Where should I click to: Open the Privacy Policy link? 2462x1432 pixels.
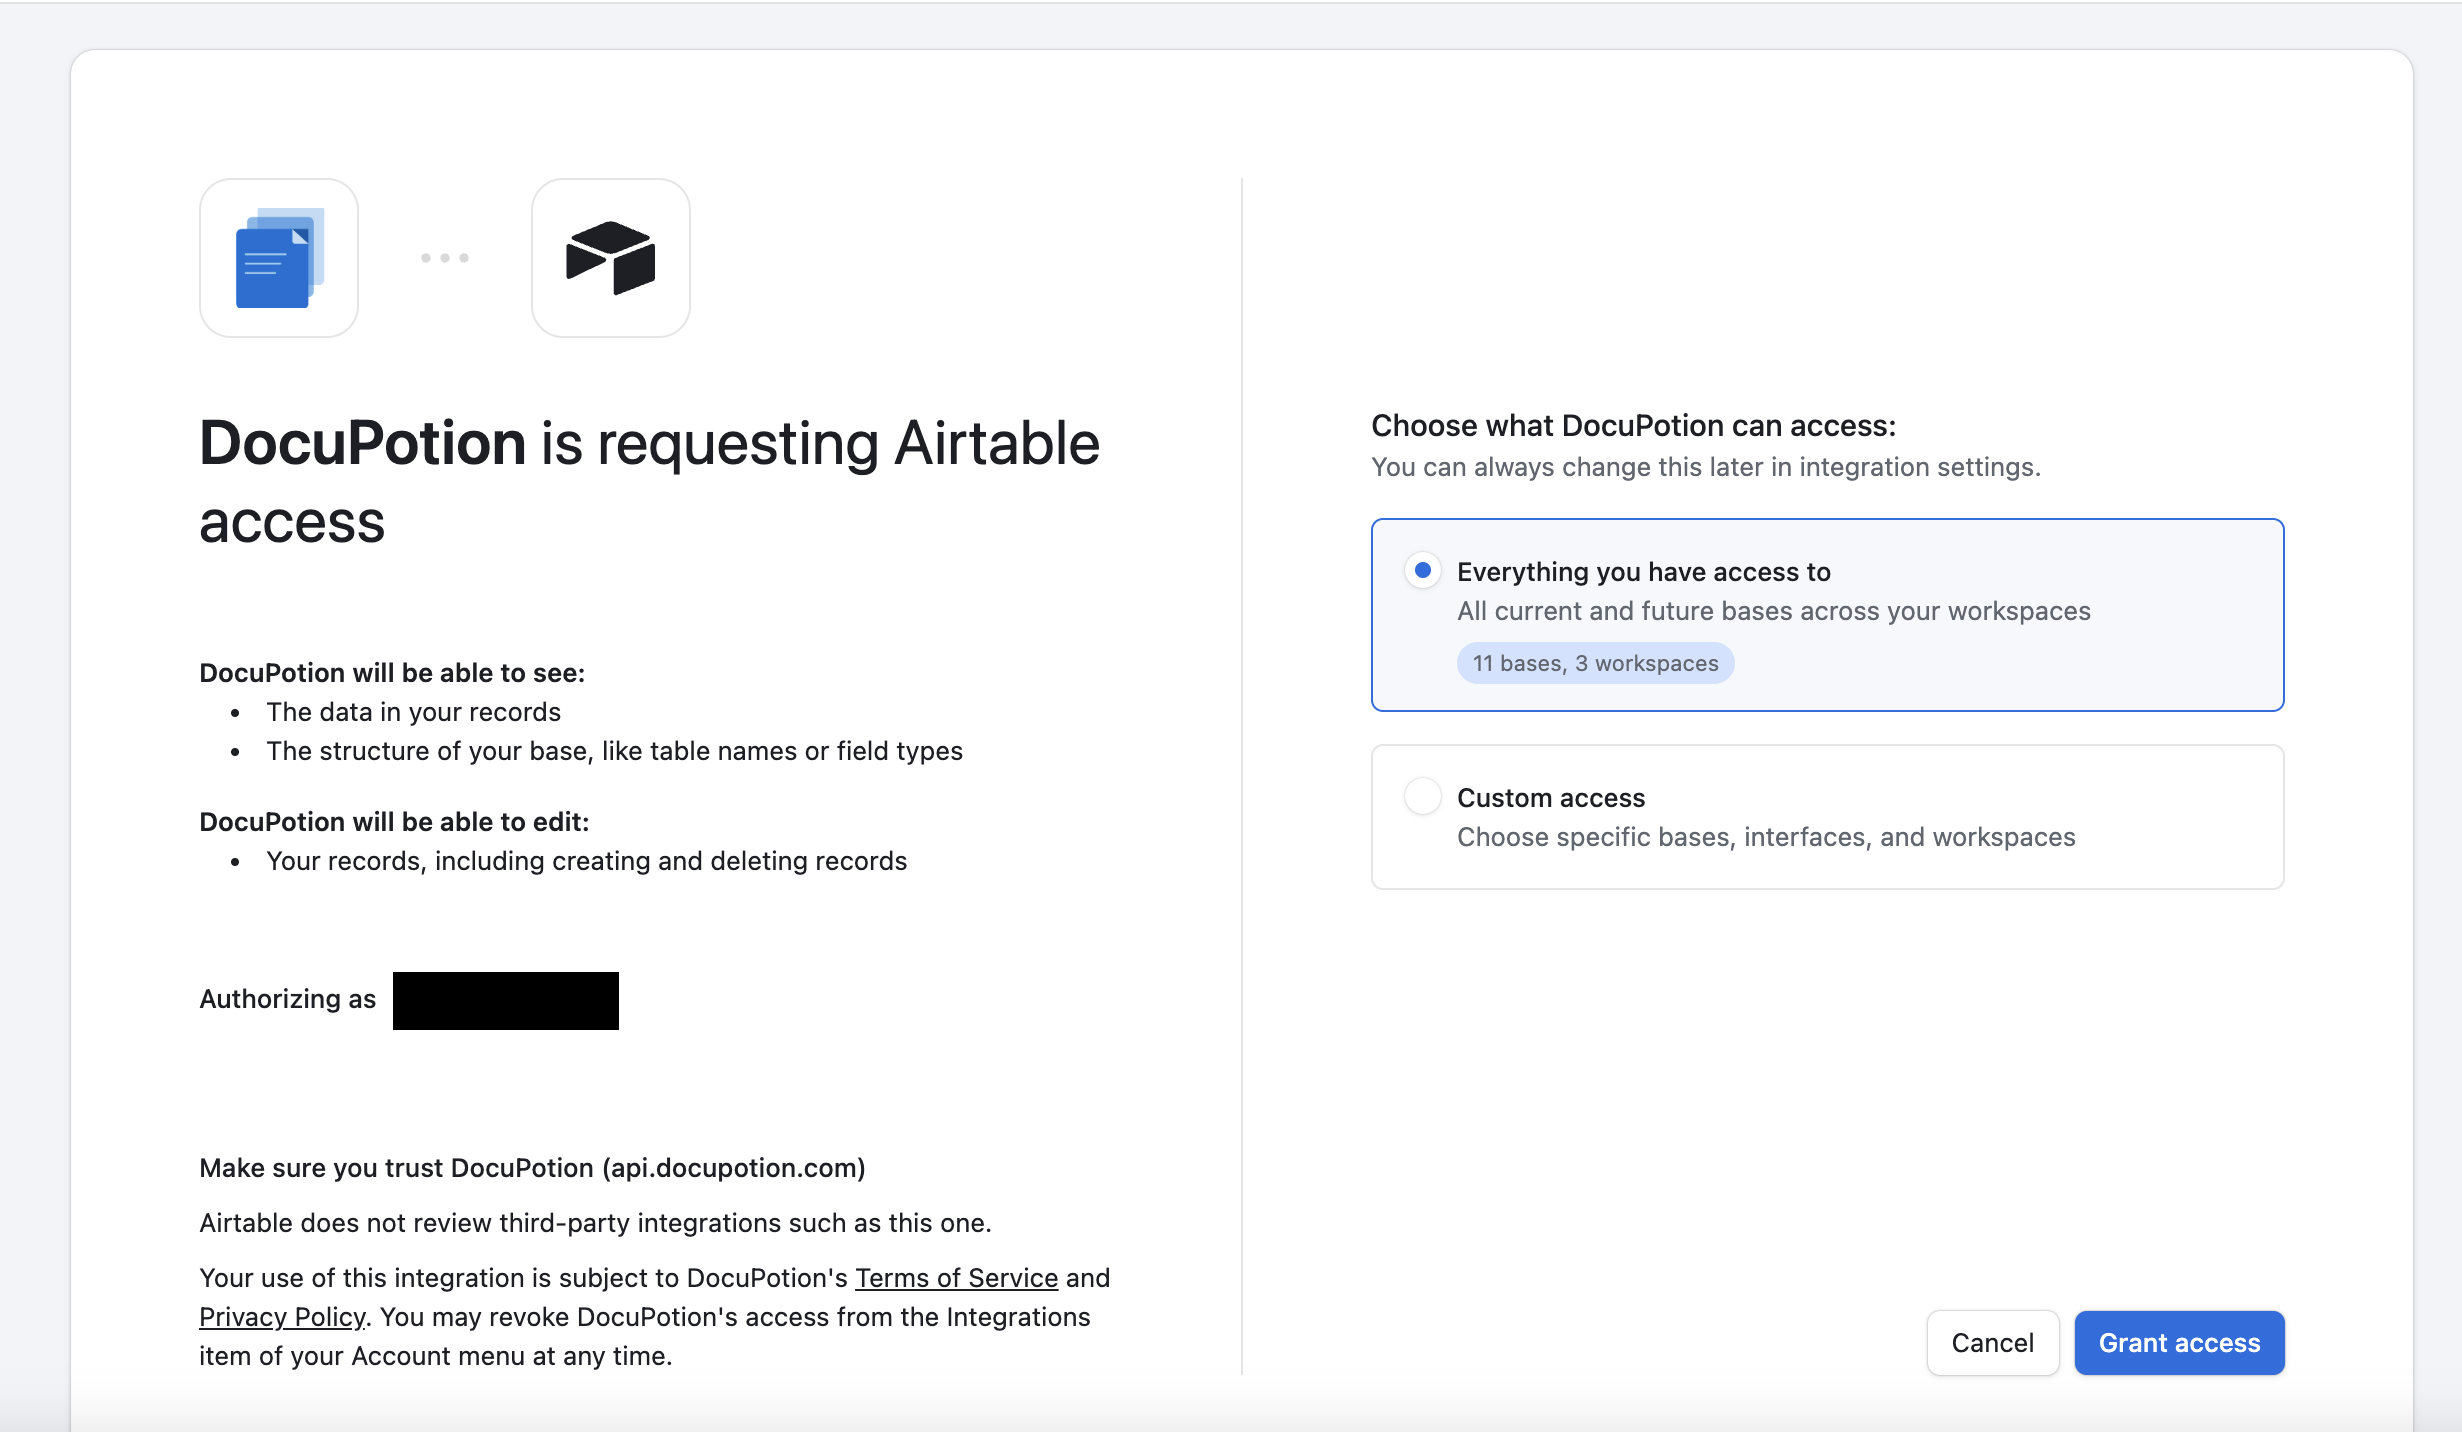[x=282, y=1317]
